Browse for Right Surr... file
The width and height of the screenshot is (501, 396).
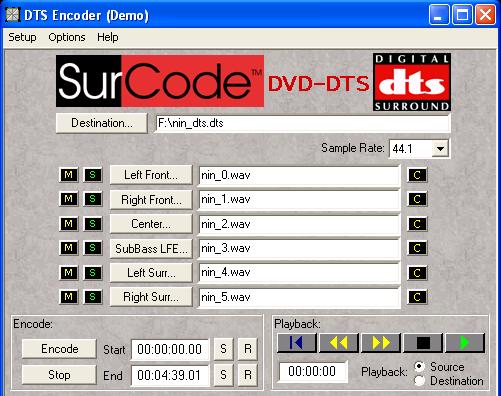(x=151, y=297)
